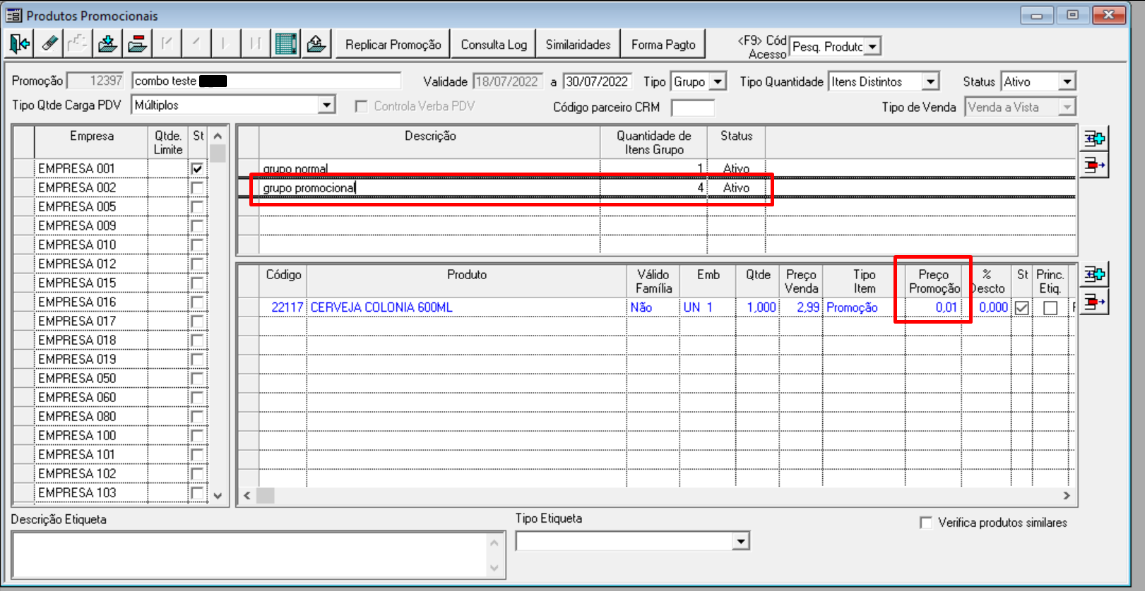Expand Tipo Qtde Carga PDV dropdown
Viewport: 1145px width, 591px height.
tap(326, 106)
